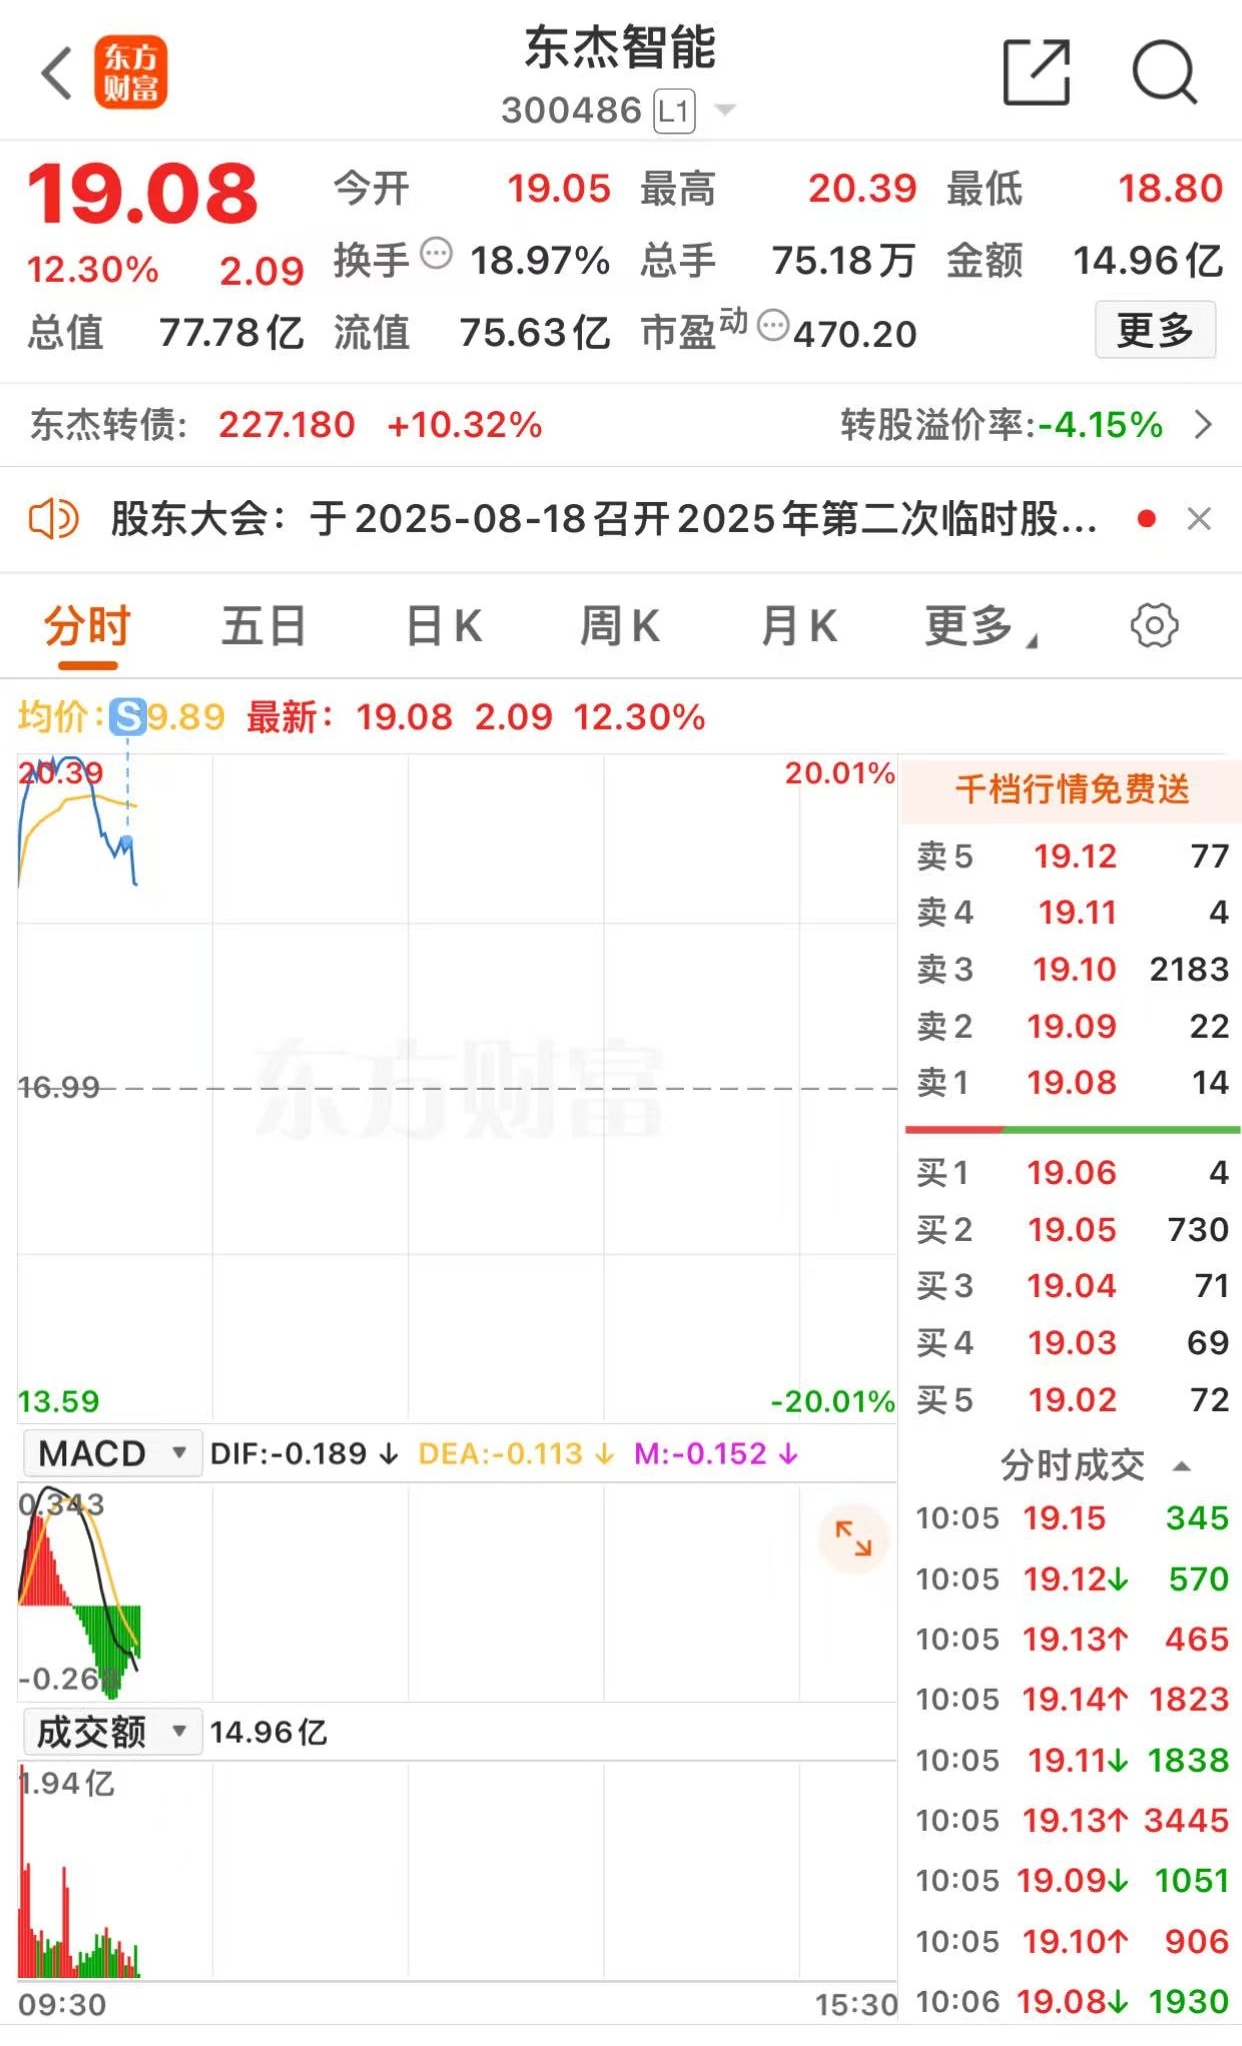Open the 东方财富 logo icon
The width and height of the screenshot is (1242, 2046).
pos(131,72)
